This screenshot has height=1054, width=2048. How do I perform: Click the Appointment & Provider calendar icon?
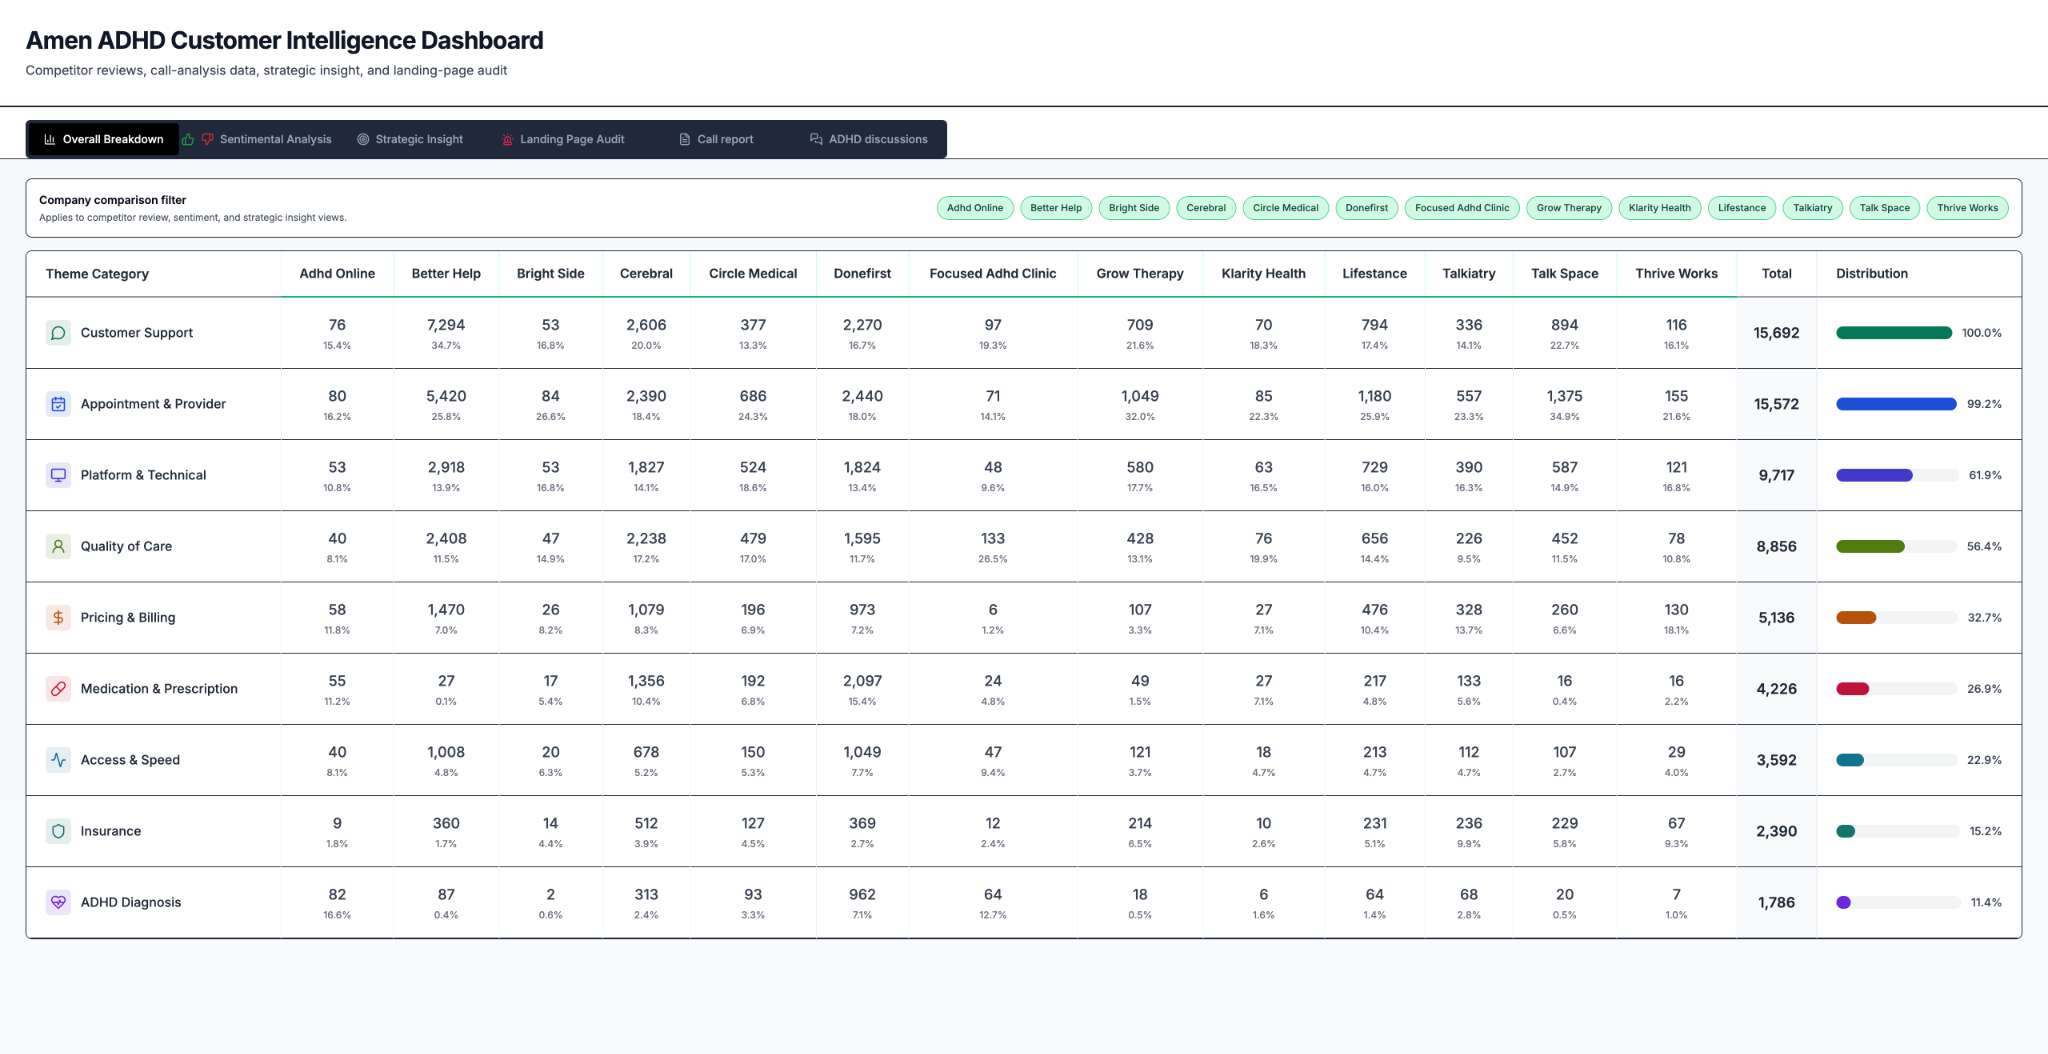[58, 404]
